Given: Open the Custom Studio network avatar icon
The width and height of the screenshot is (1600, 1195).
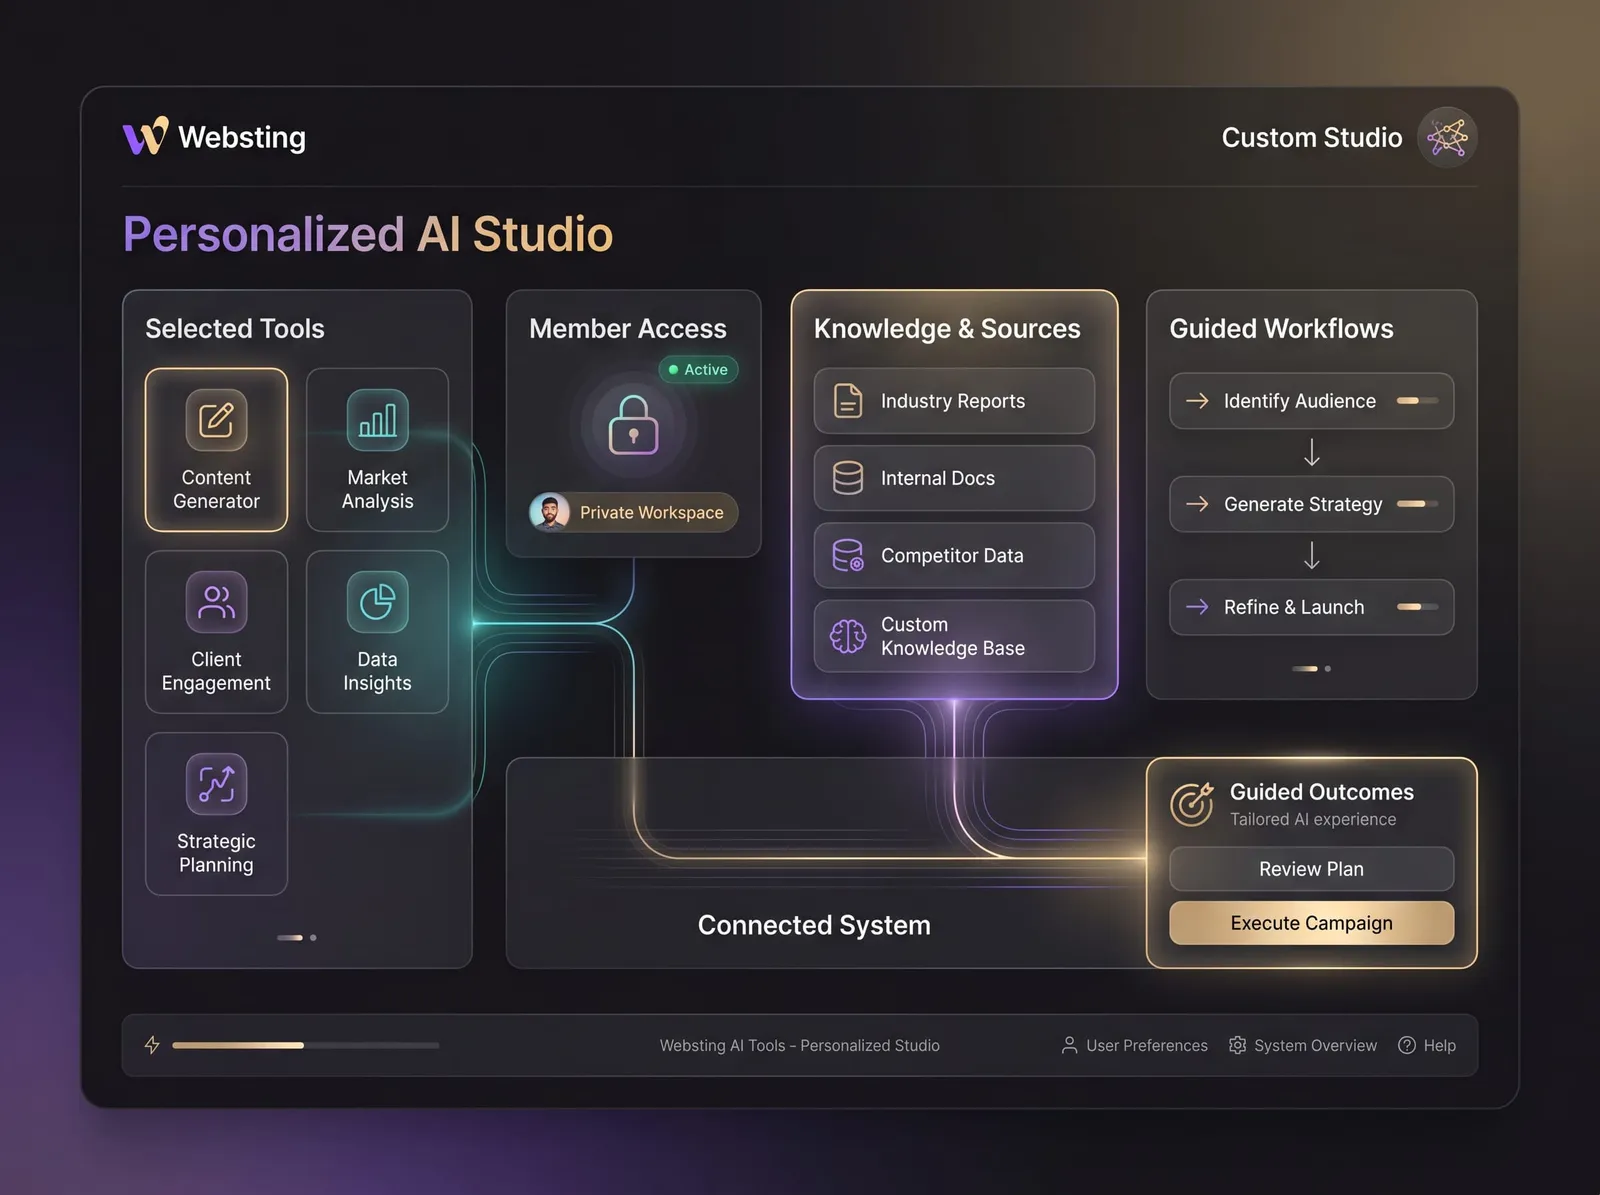Looking at the screenshot, I should (1447, 137).
